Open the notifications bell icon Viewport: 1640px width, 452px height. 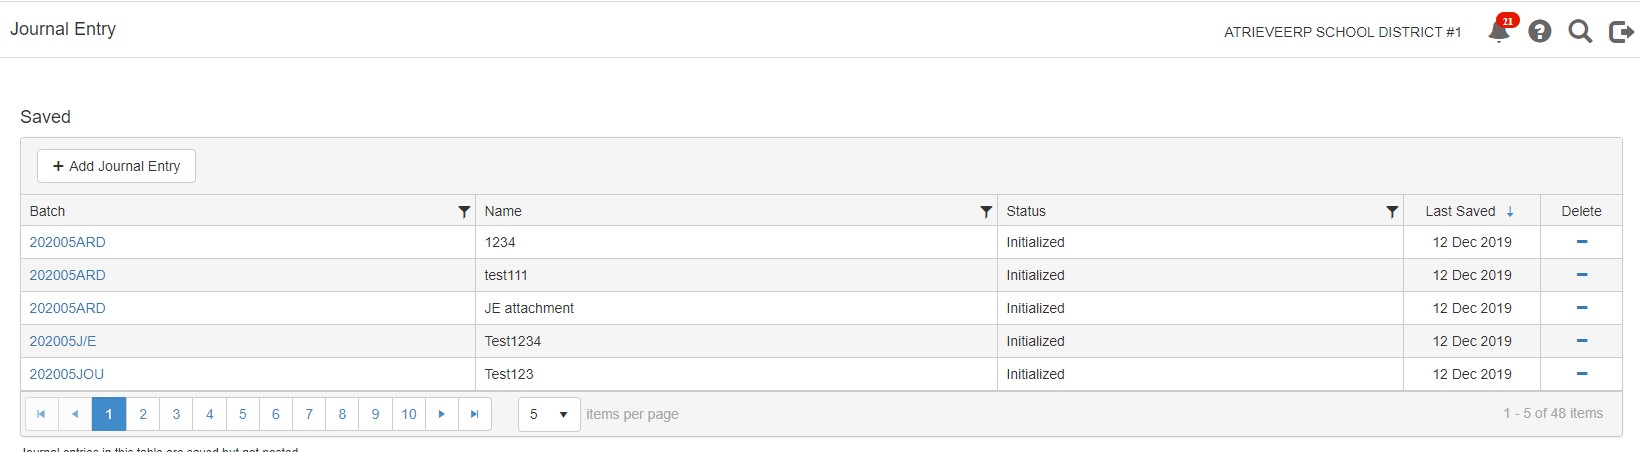point(1499,32)
